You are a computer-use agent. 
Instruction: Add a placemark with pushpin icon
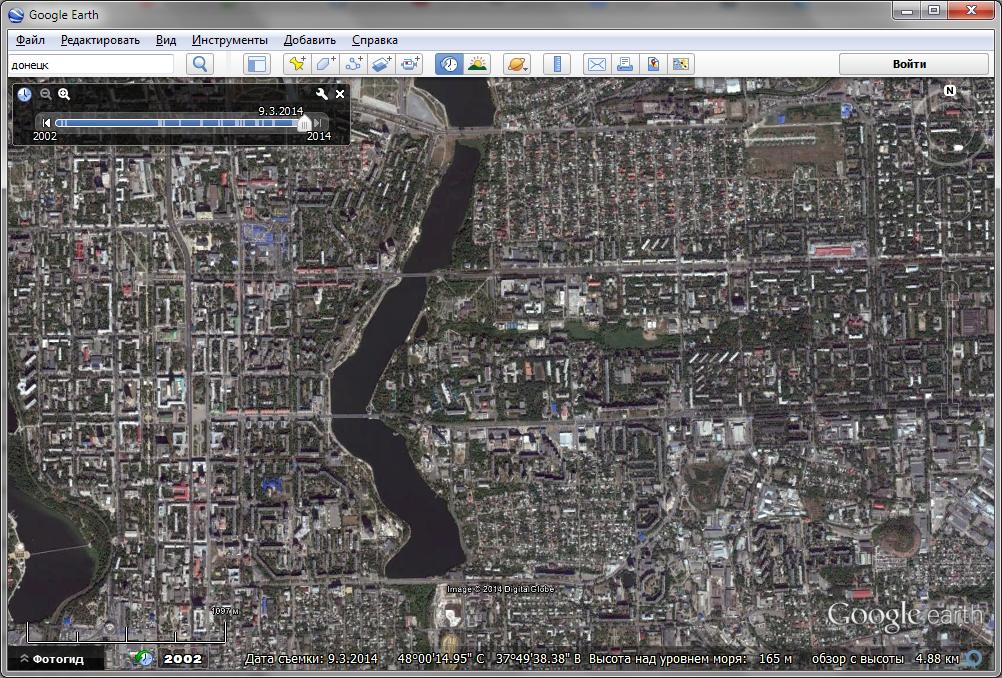point(297,64)
